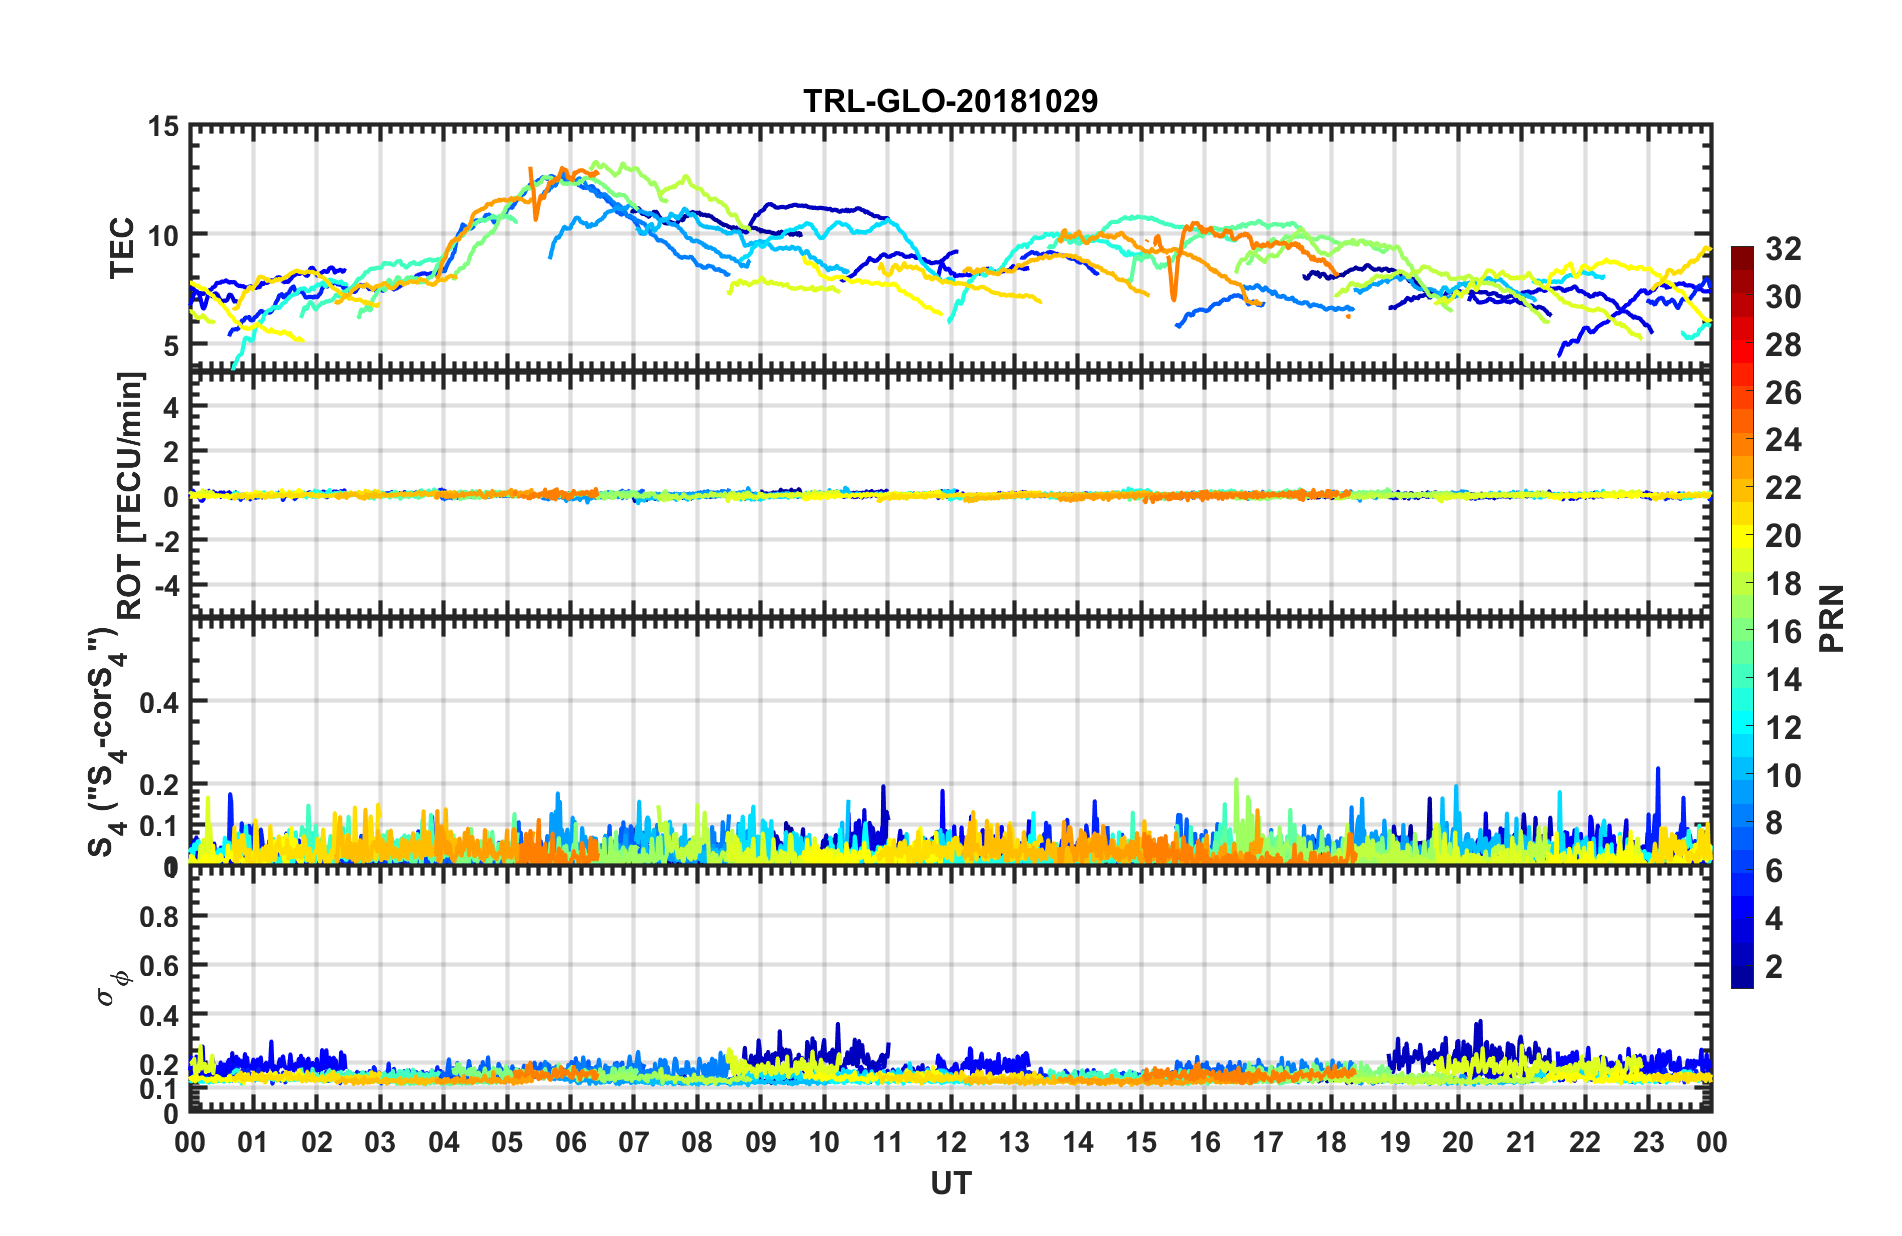Viewport: 1902px width, 1236px height.
Task: Click colorbar tick label 28
Action: click(1783, 344)
